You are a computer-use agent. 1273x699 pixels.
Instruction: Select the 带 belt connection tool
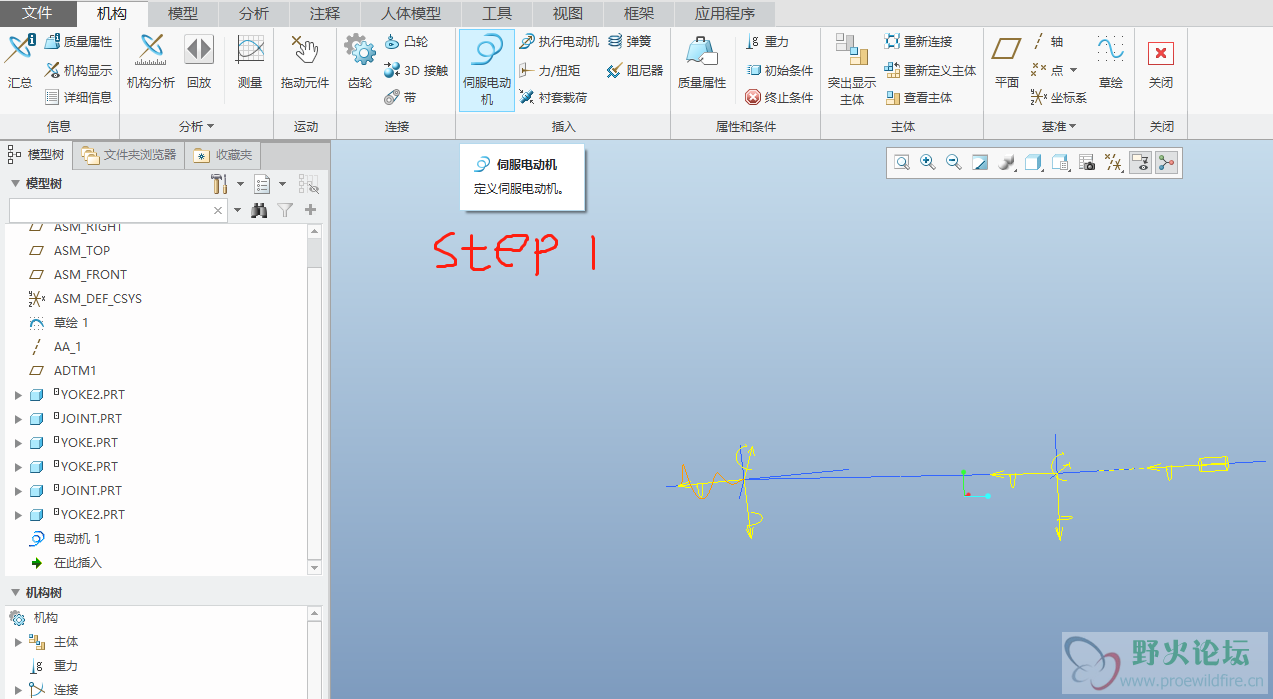401,98
